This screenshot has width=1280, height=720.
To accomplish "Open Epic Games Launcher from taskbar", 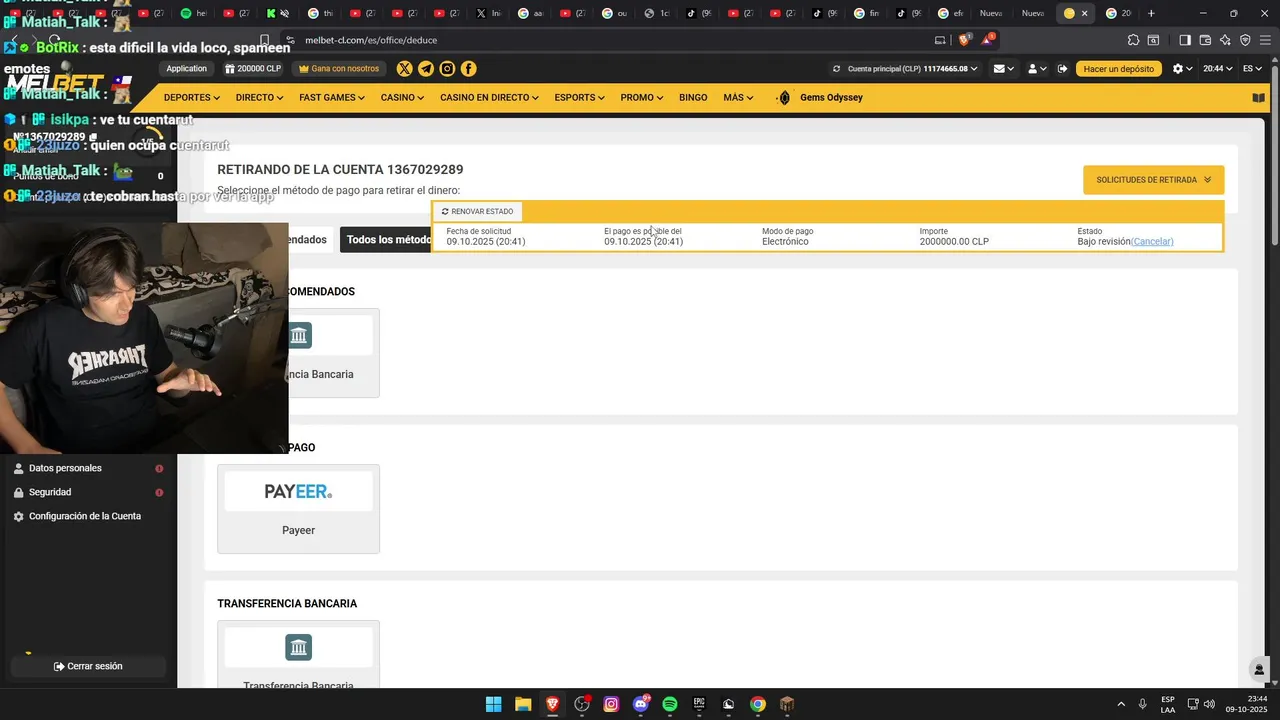I will 699,704.
